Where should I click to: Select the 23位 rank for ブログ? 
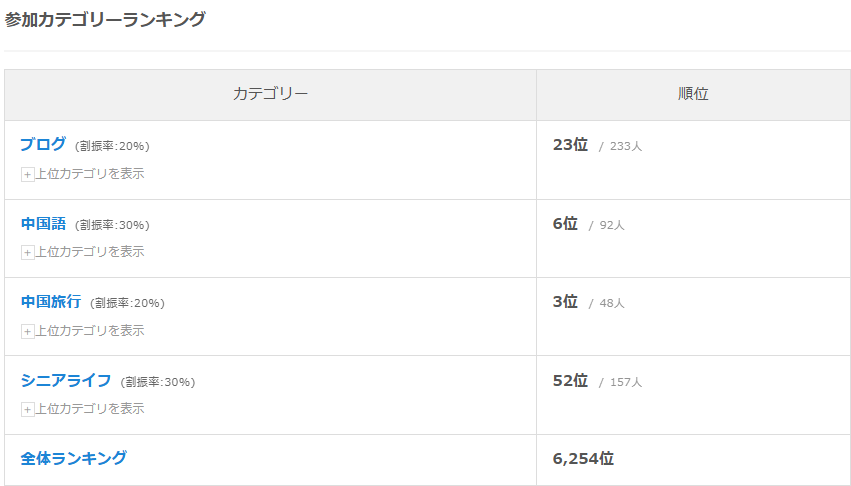coord(570,145)
